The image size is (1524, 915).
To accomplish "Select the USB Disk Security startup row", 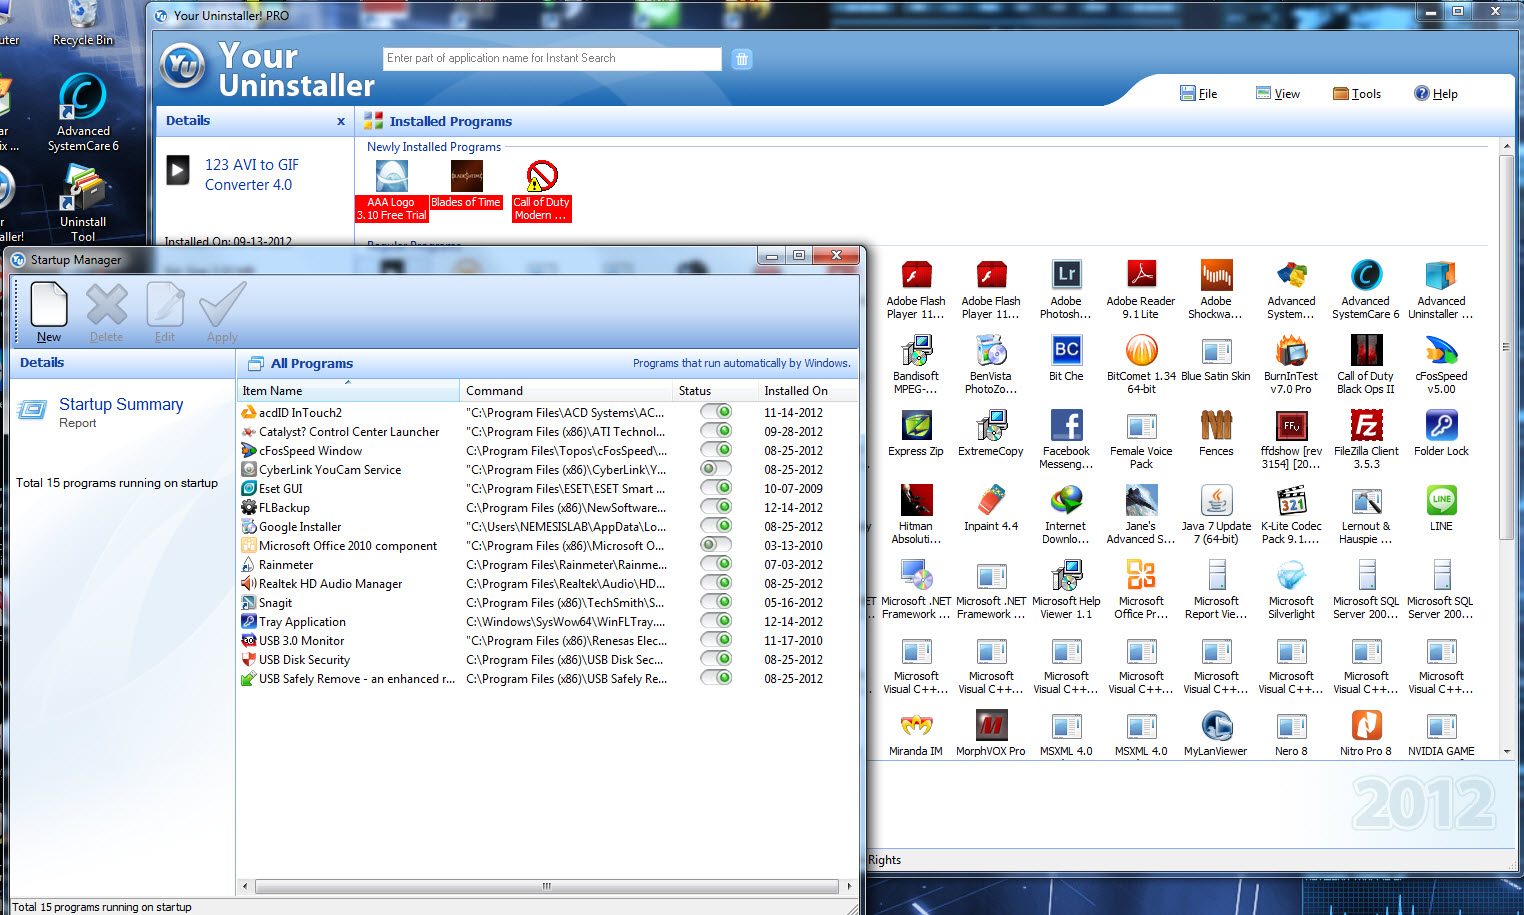I will [548, 659].
